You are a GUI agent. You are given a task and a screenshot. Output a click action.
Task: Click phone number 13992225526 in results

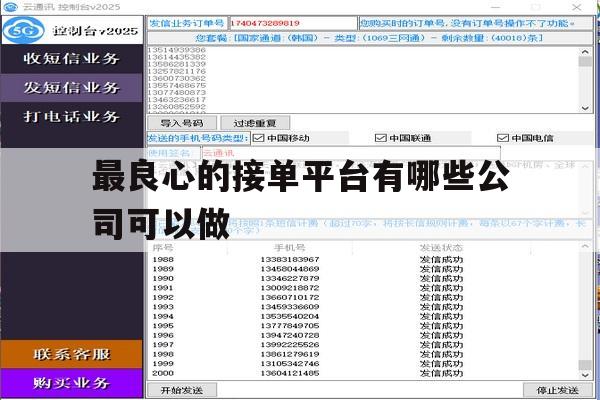pyautogui.click(x=290, y=344)
